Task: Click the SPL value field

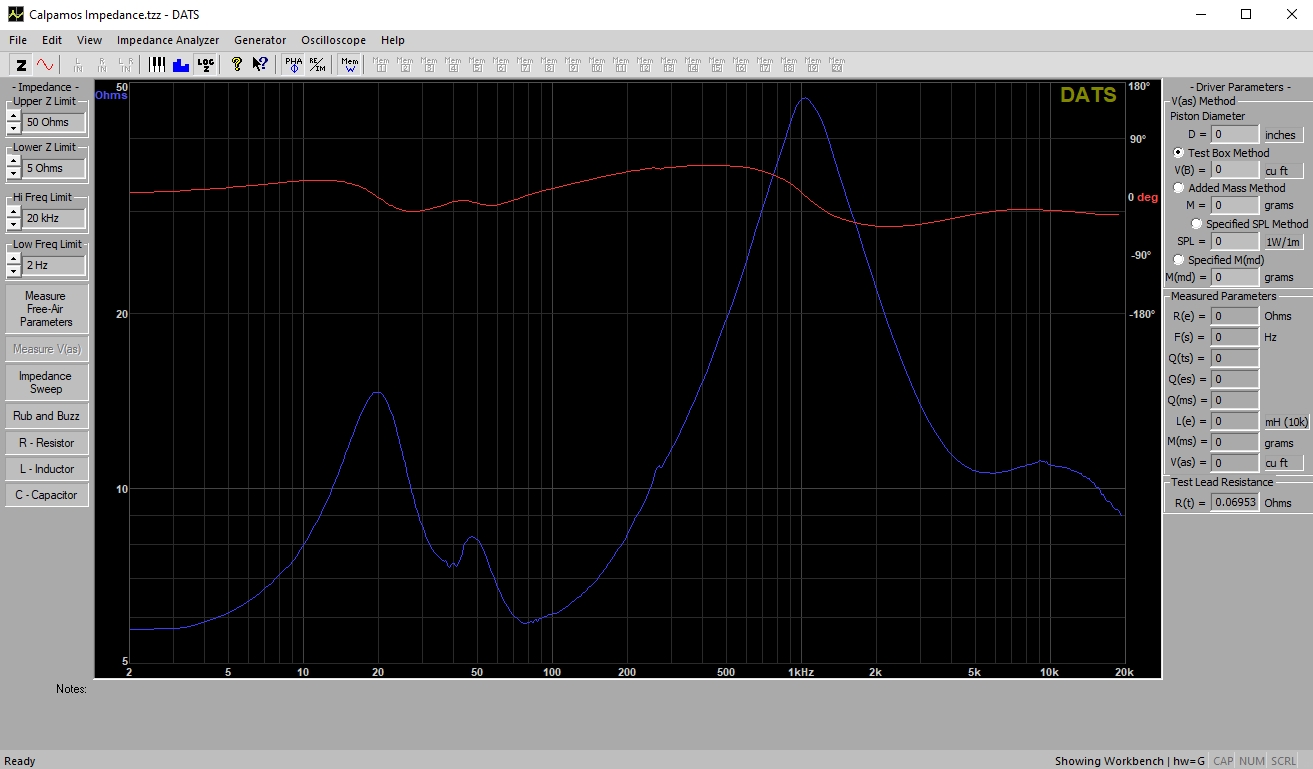Action: pos(1235,241)
